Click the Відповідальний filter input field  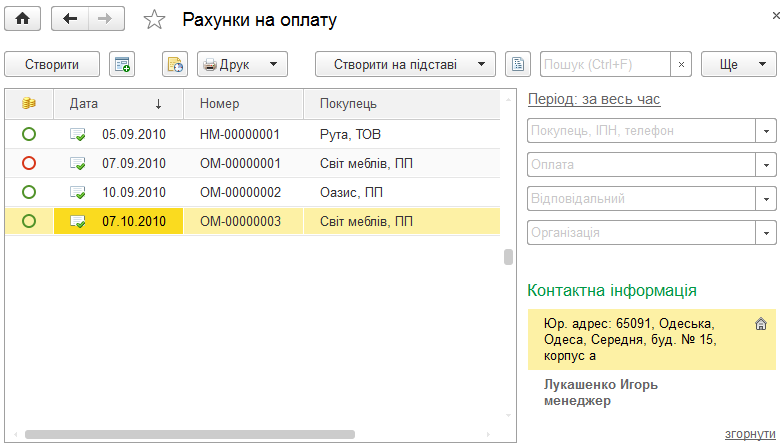click(642, 199)
